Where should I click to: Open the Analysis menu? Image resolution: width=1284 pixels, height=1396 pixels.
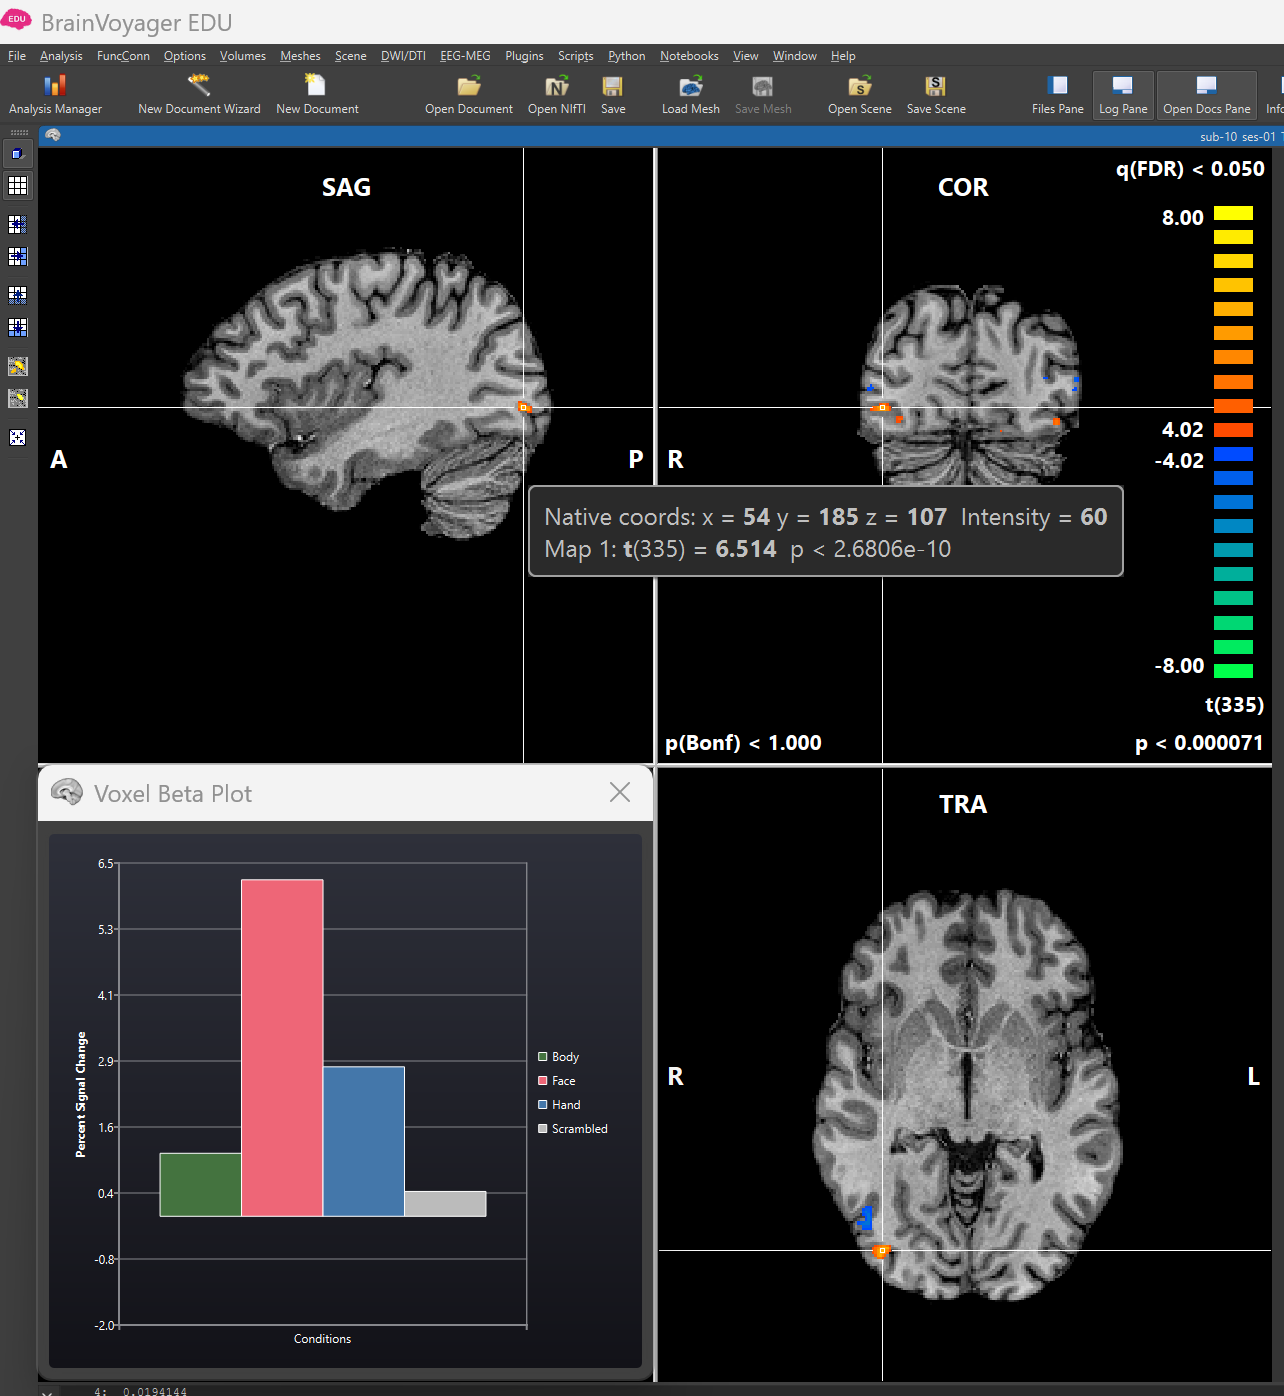(61, 56)
